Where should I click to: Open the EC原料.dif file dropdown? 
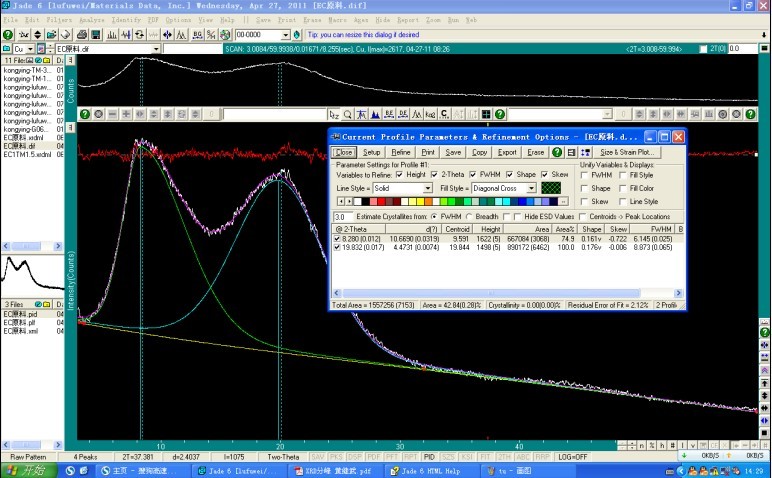click(156, 48)
